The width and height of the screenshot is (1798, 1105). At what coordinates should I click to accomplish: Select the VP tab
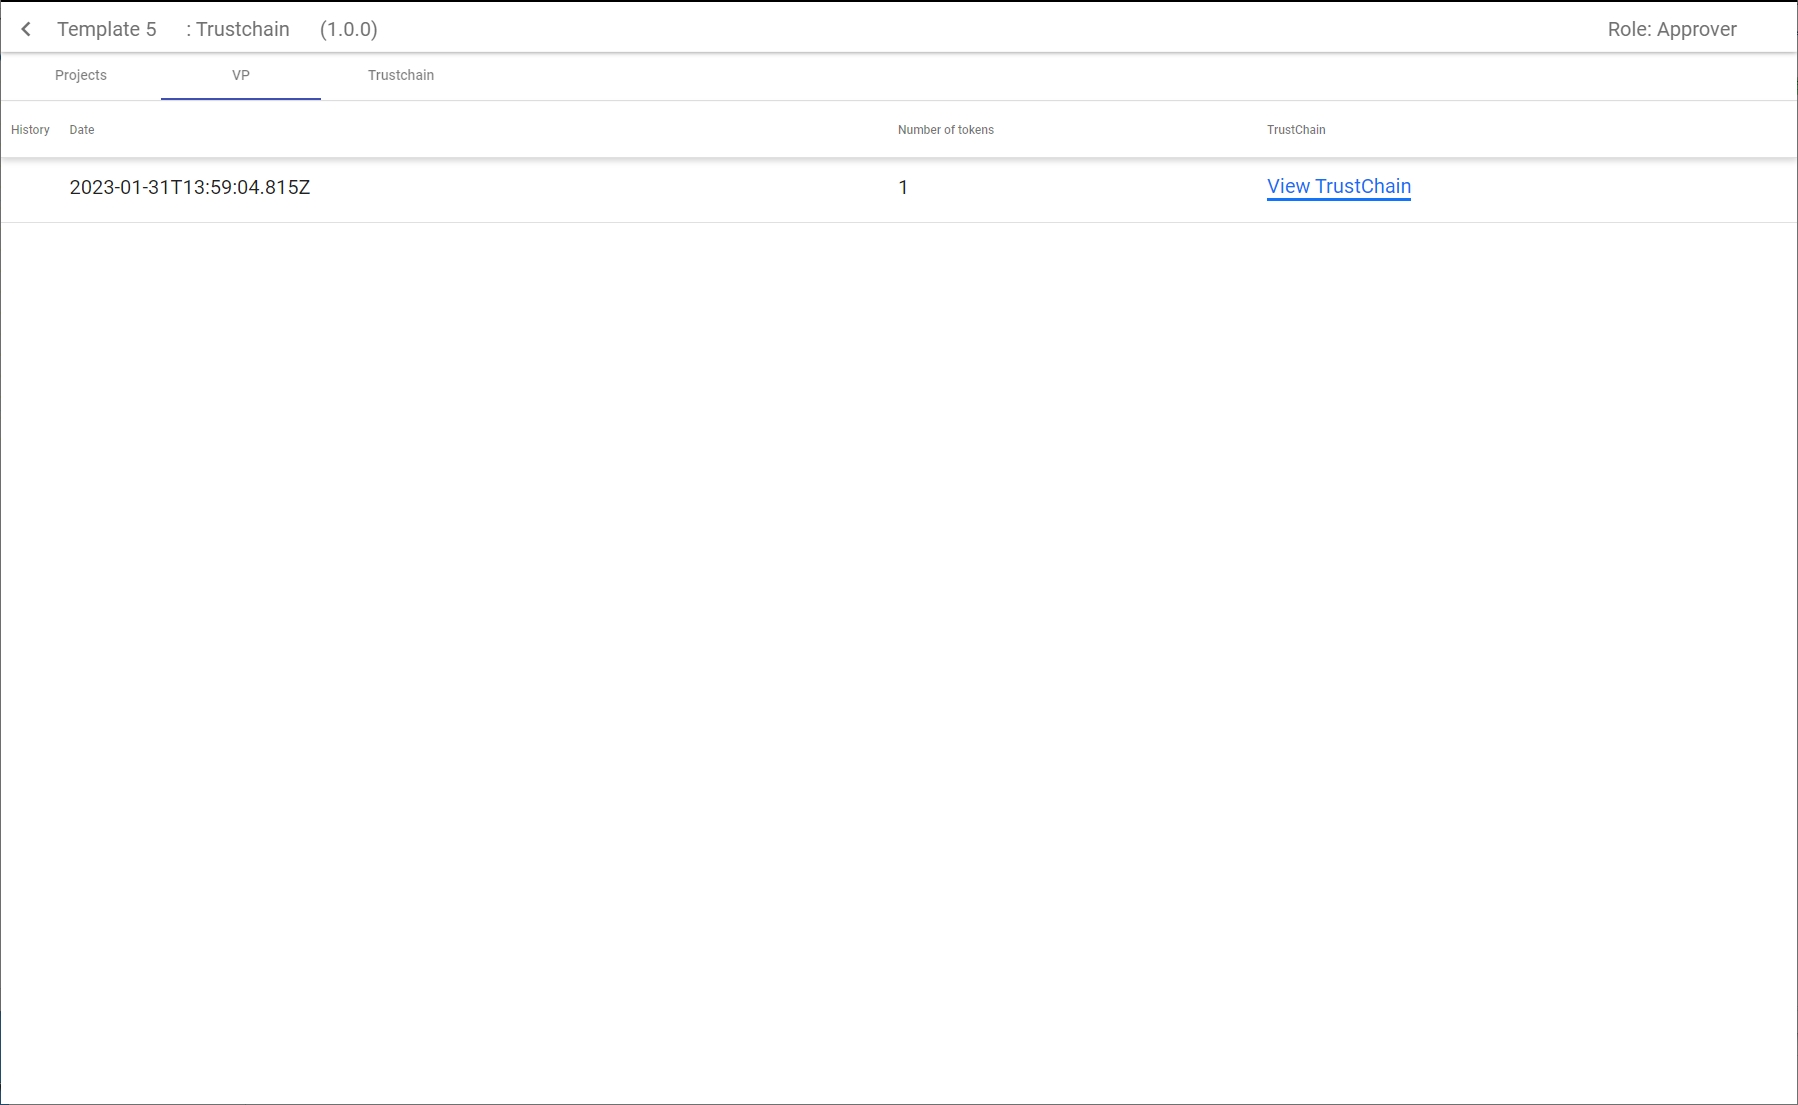[241, 75]
